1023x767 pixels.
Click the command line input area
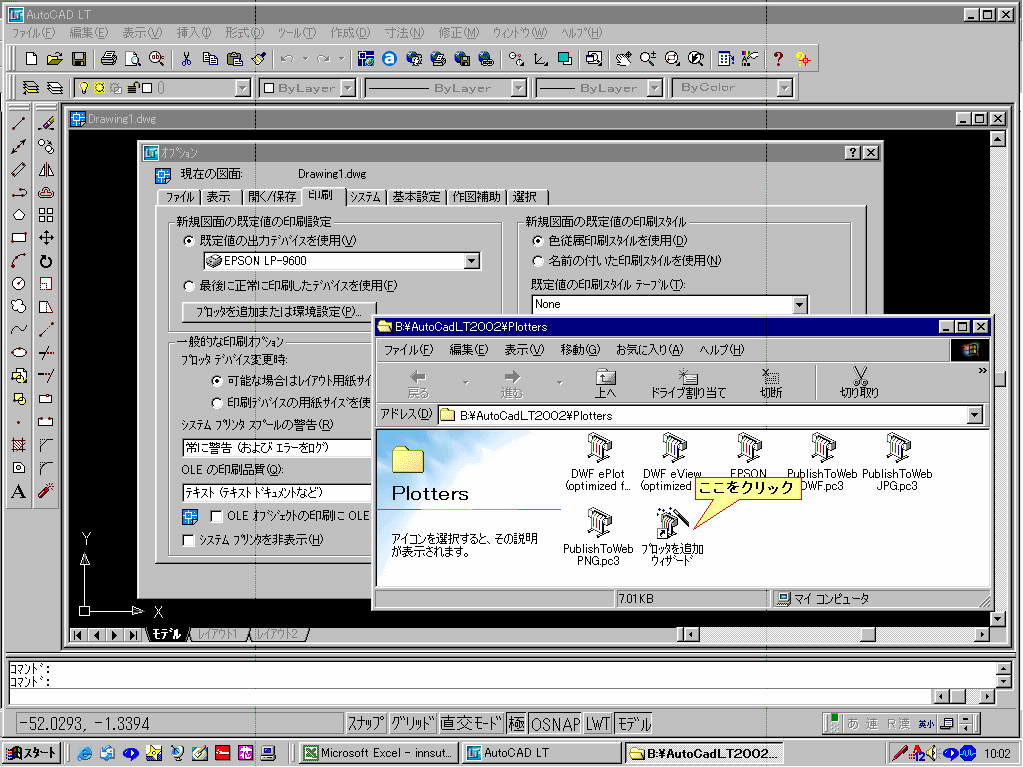click(x=470, y=698)
